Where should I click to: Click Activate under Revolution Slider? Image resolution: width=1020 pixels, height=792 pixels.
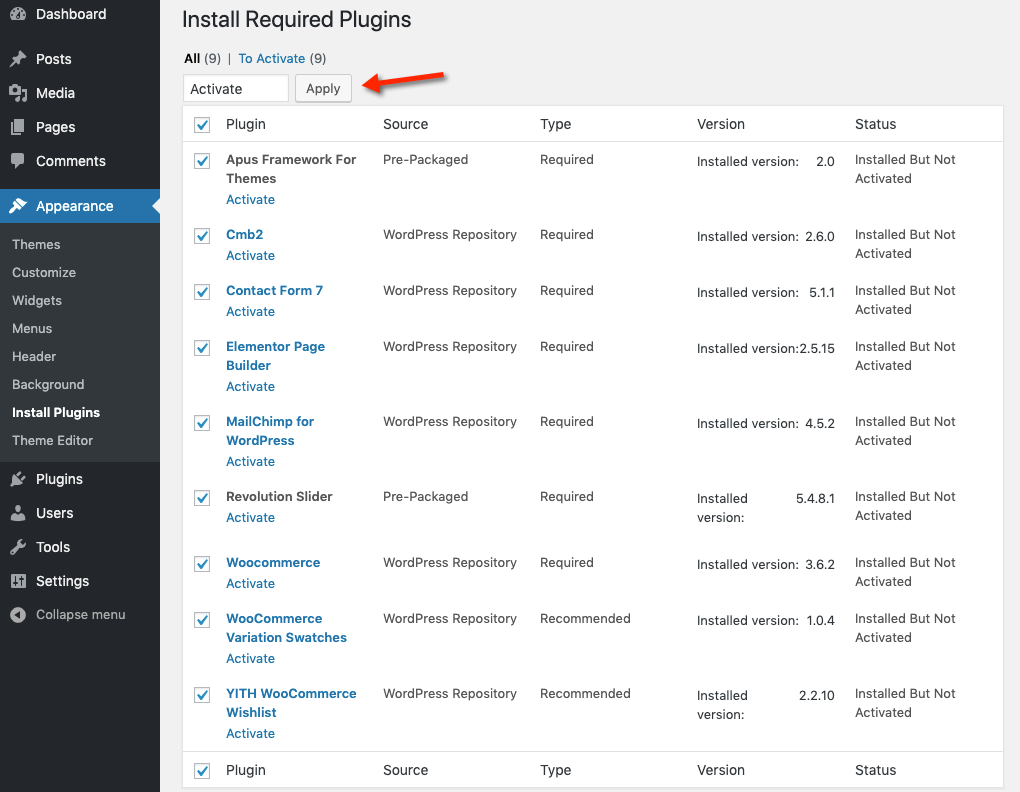tap(250, 518)
